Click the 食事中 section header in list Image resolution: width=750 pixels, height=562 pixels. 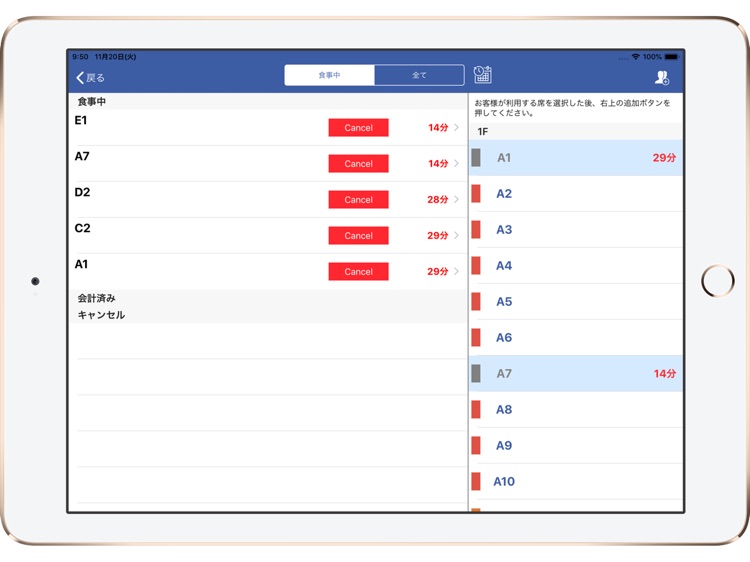268,101
